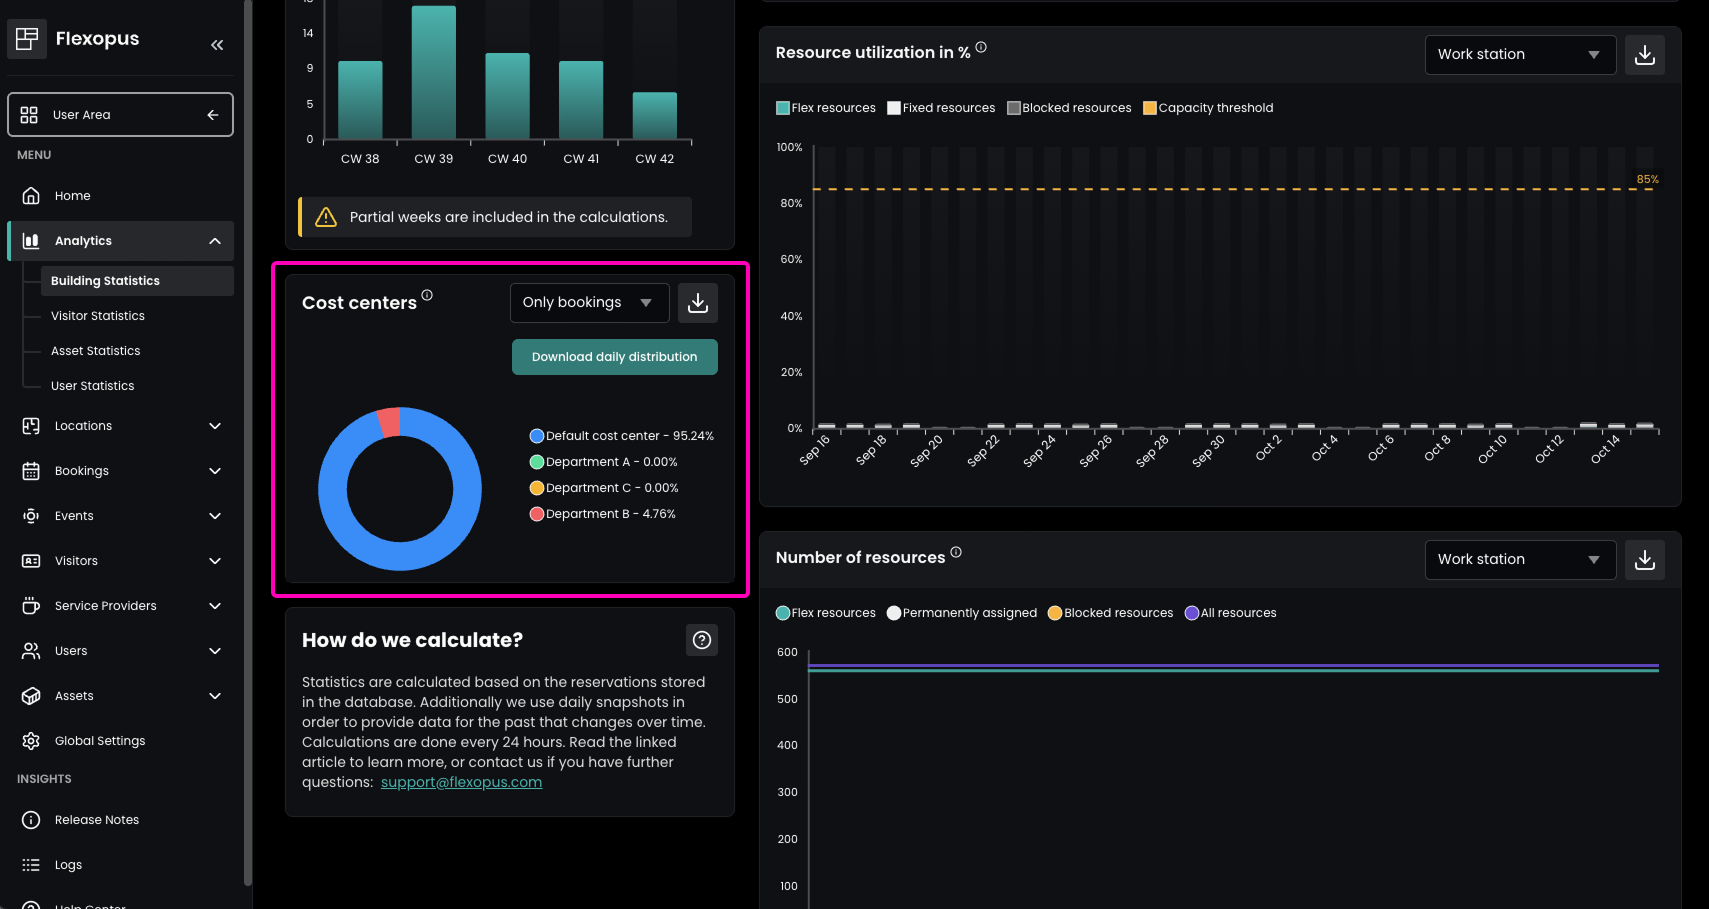Open Visitor Statistics page
1709x909 pixels.
[98, 316]
